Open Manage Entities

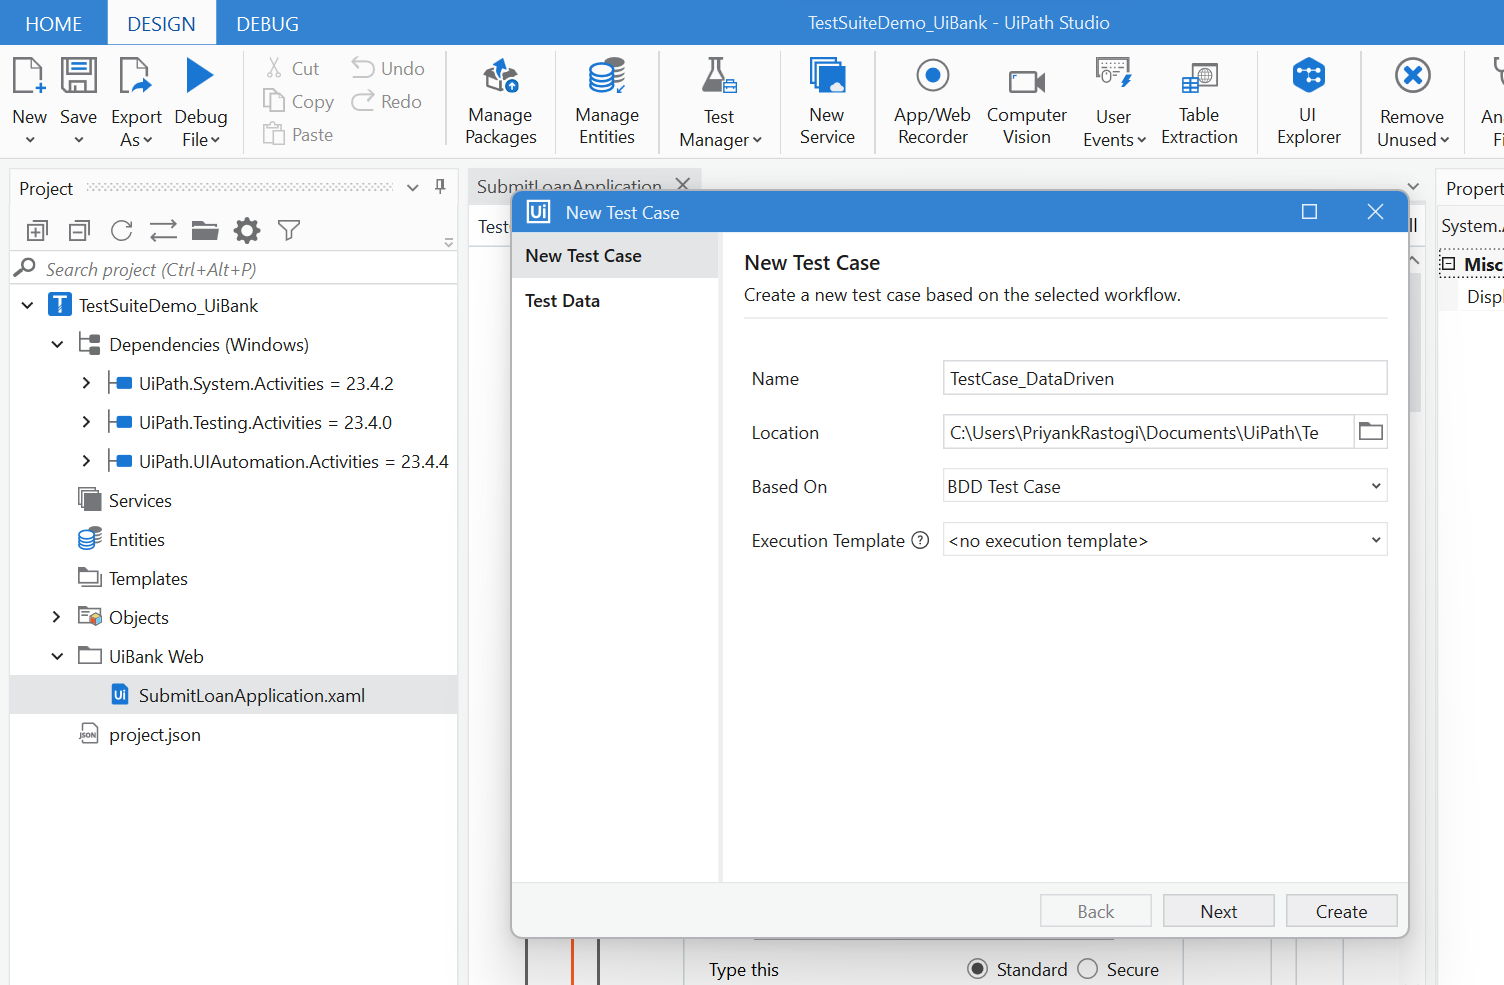click(607, 102)
